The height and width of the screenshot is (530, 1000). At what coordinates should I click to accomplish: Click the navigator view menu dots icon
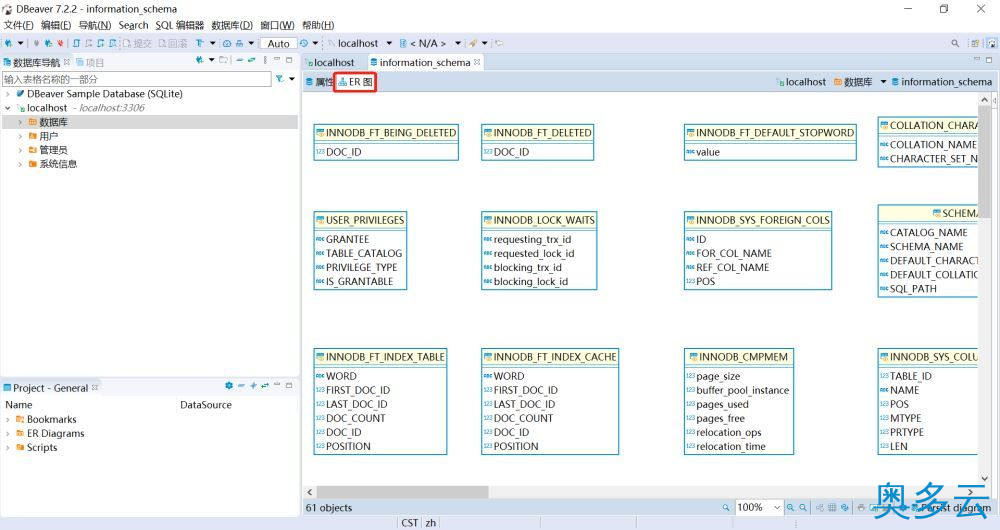(265, 60)
